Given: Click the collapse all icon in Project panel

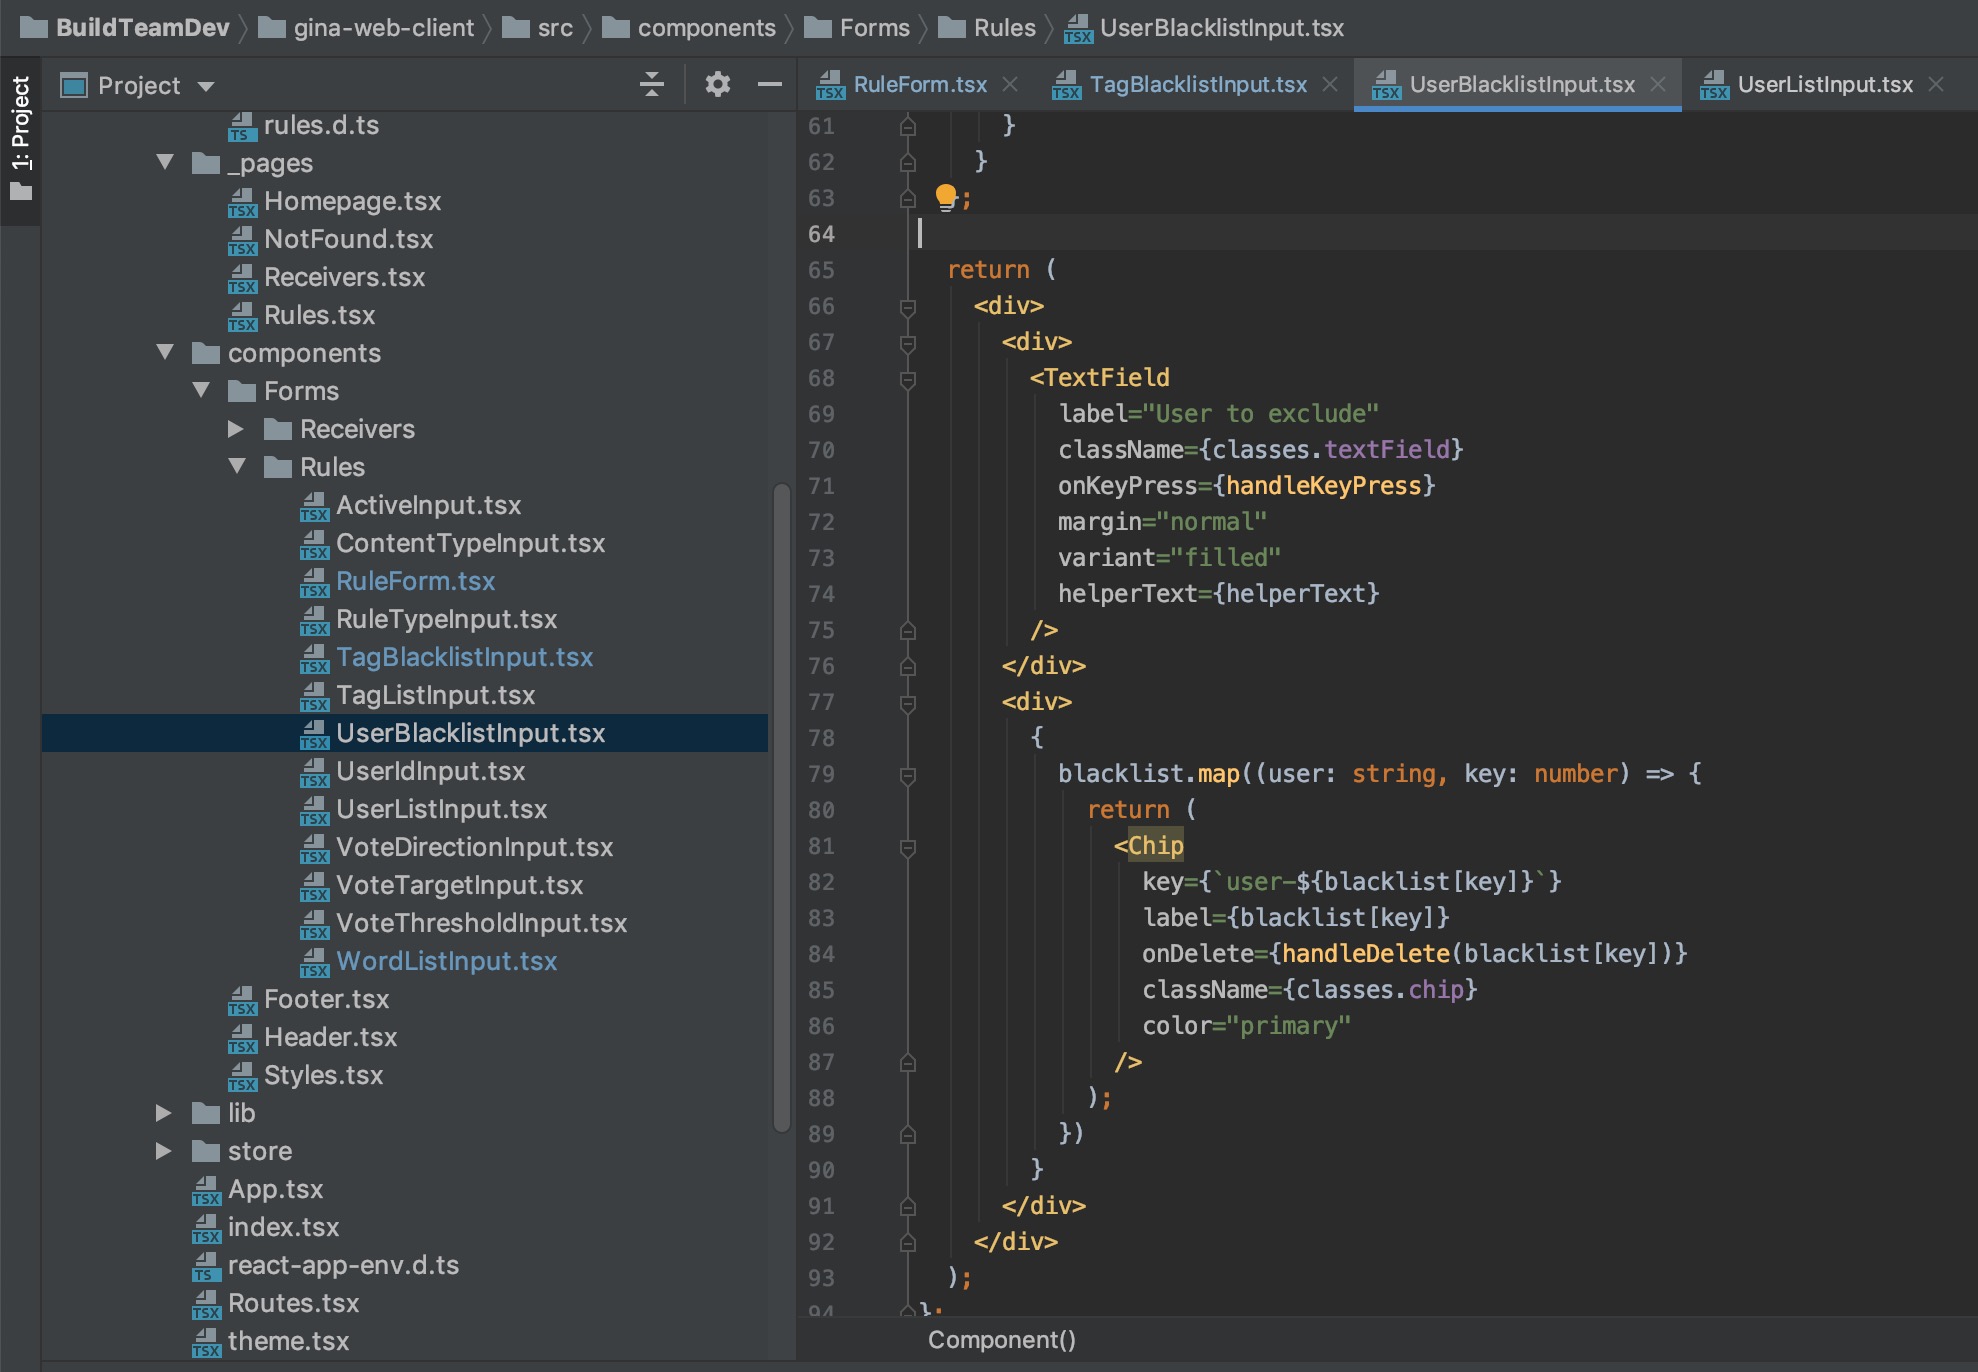Looking at the screenshot, I should click(x=651, y=85).
